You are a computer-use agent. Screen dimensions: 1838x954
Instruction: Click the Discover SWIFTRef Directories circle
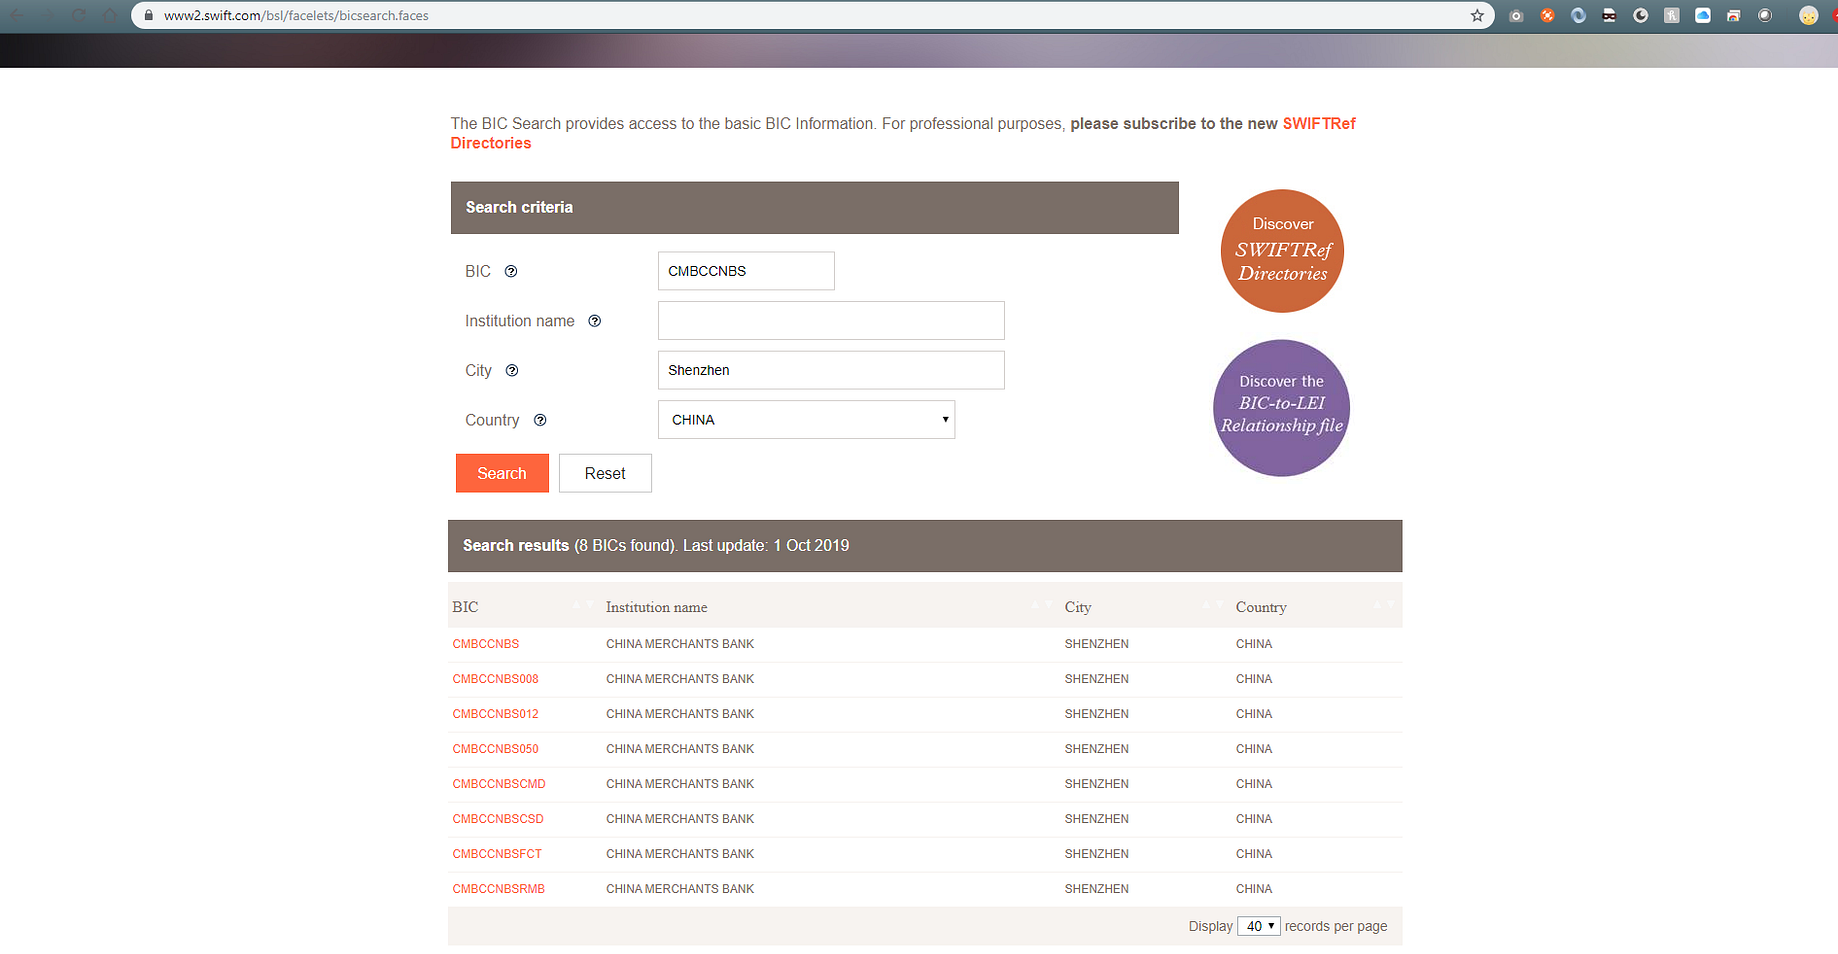click(1282, 251)
